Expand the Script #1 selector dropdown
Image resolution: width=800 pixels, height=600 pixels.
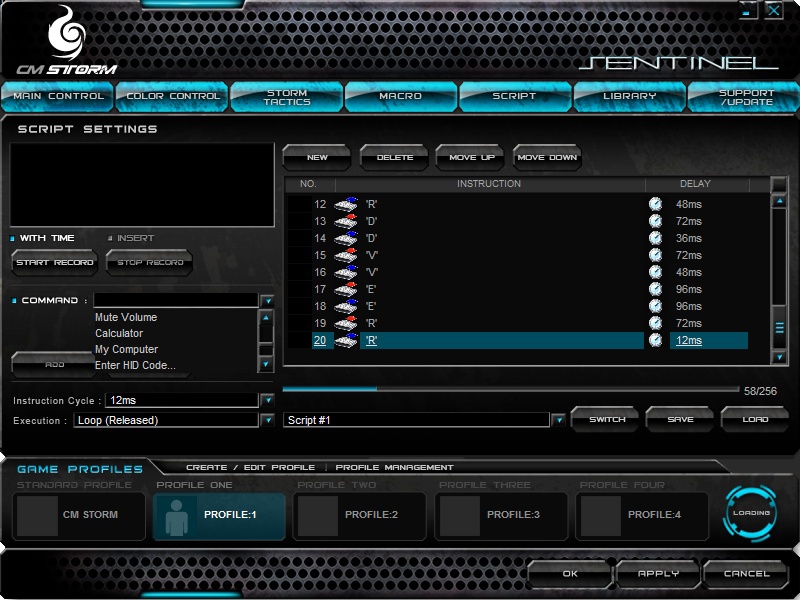[x=559, y=420]
